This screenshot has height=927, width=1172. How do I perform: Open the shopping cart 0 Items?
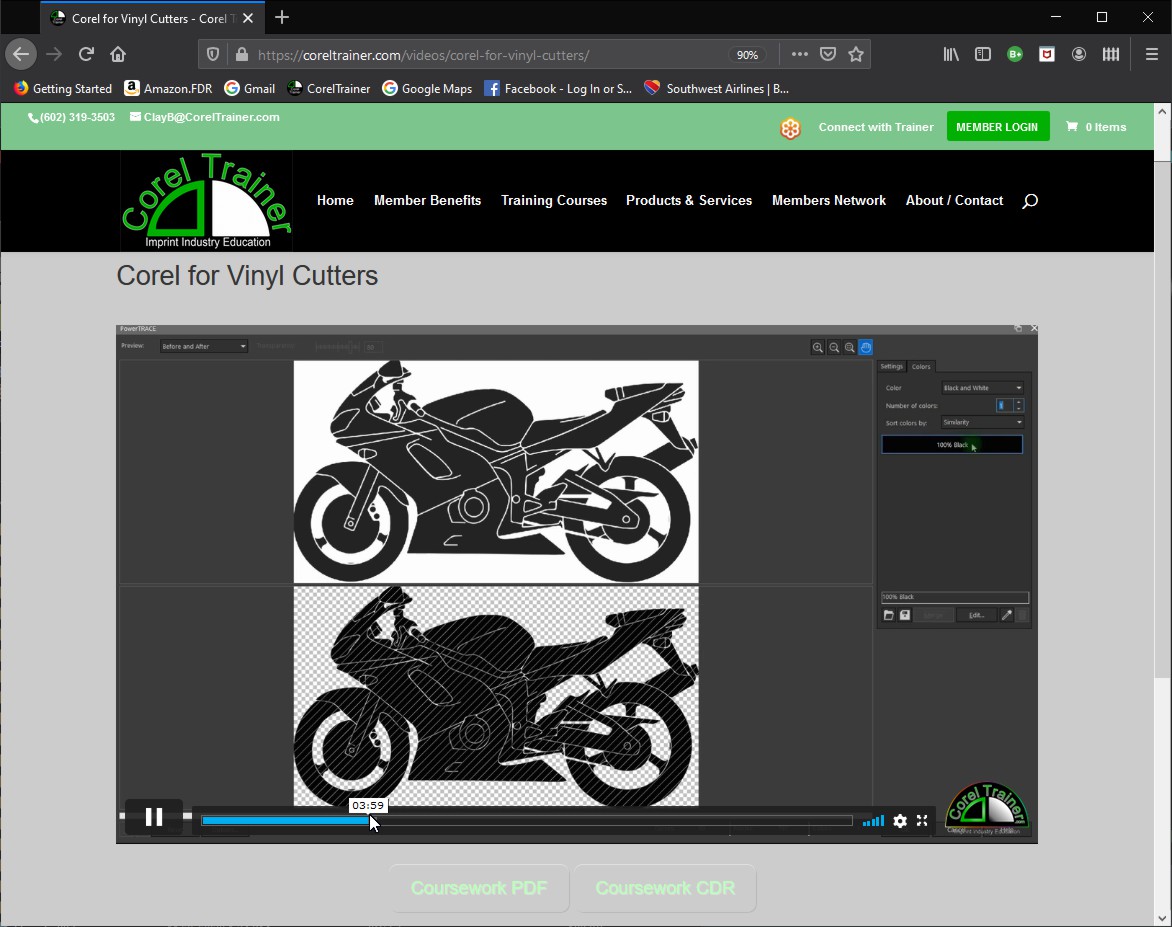[1096, 127]
